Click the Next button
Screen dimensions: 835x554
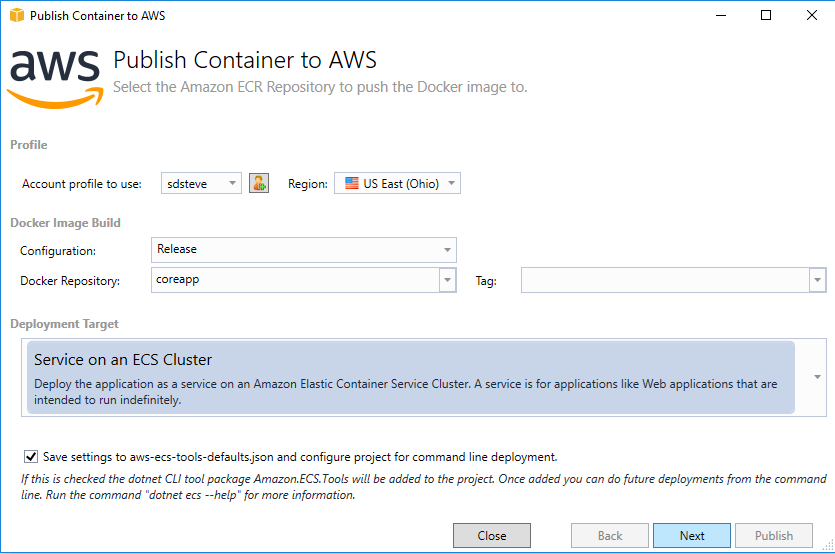[x=692, y=535]
